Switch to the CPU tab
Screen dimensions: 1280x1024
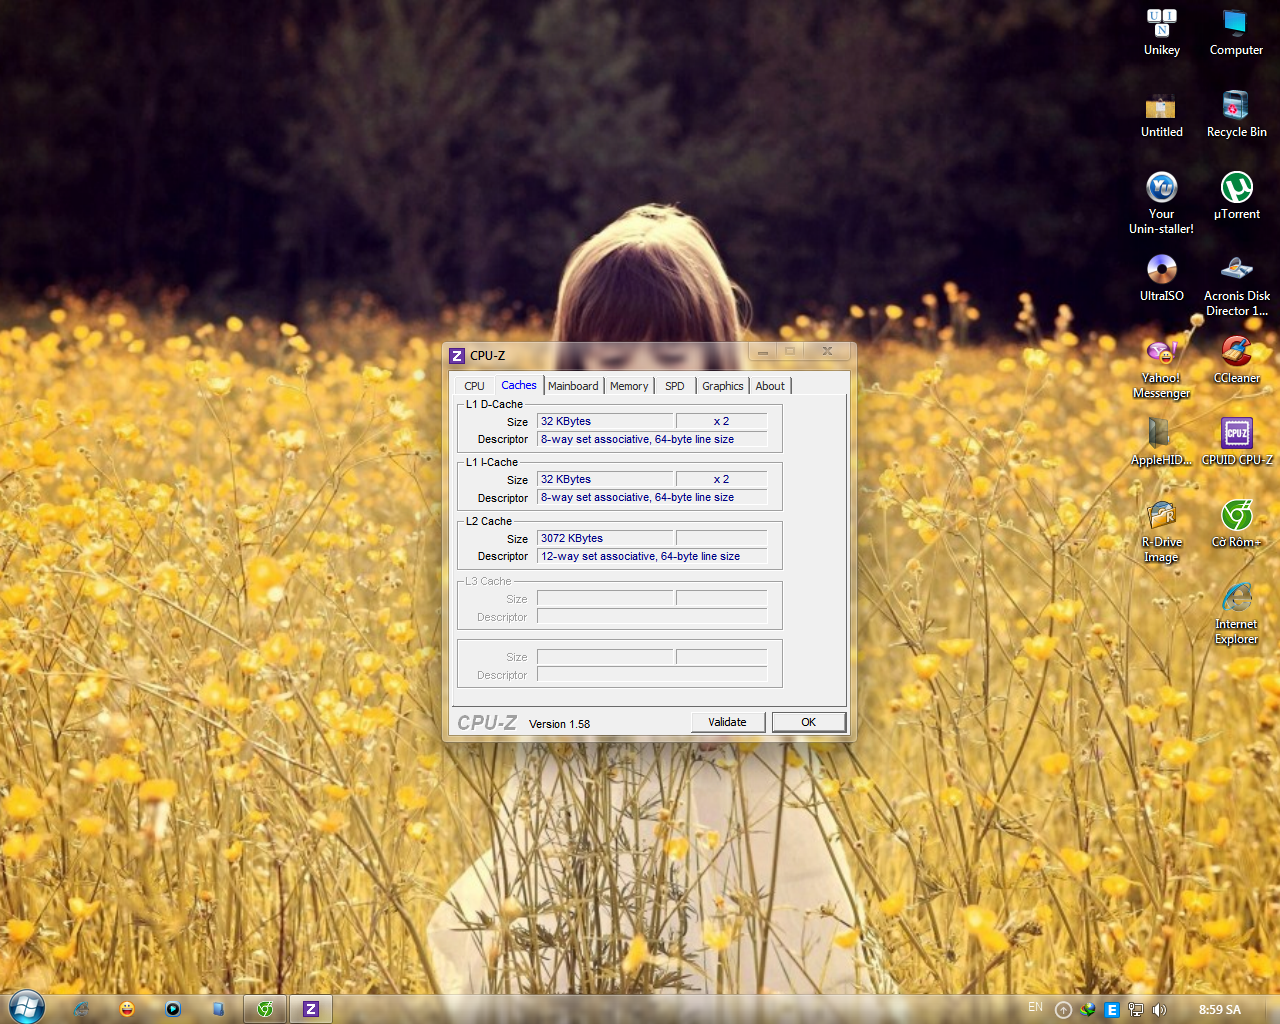[x=474, y=386]
